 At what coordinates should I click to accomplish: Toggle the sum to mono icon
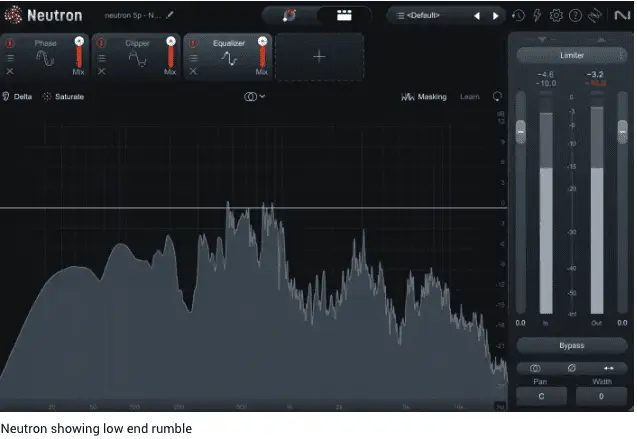pos(535,368)
